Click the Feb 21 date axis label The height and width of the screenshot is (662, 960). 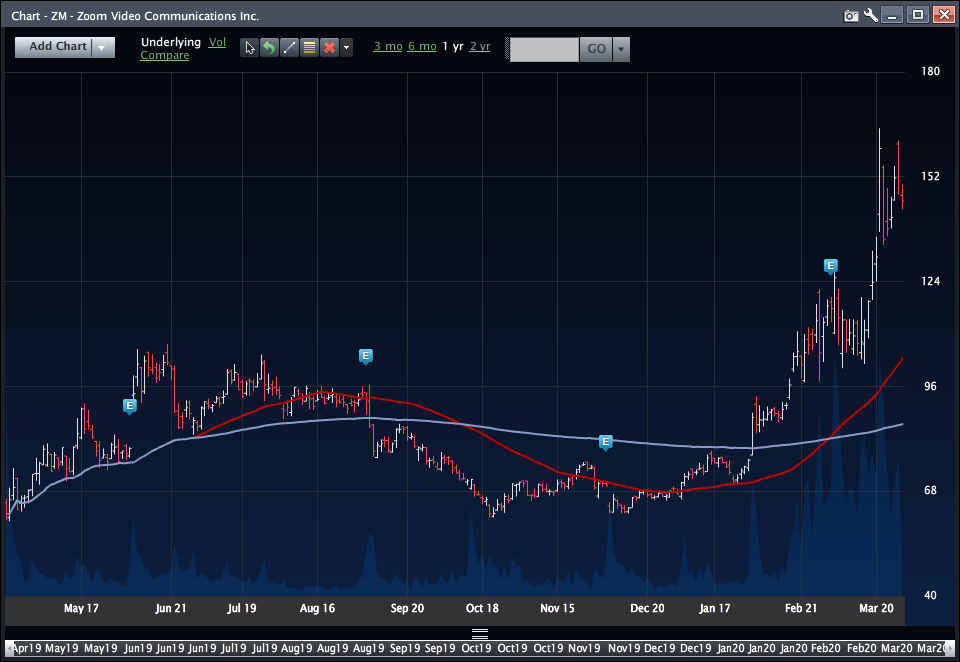point(801,608)
